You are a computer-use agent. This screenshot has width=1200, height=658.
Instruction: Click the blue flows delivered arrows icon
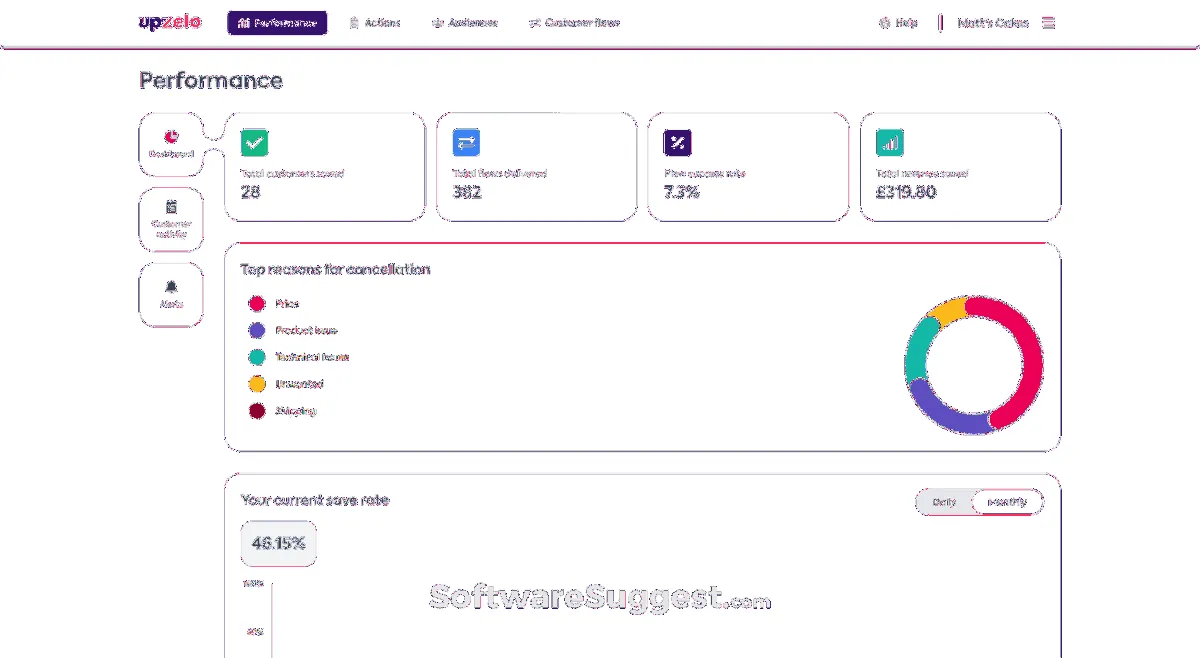pyautogui.click(x=467, y=143)
